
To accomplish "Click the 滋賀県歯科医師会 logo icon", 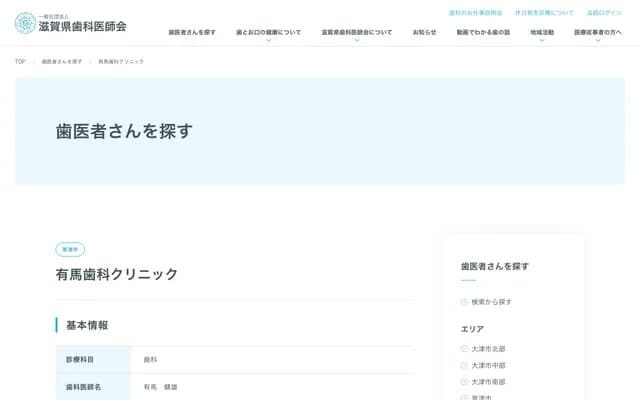I will pyautogui.click(x=25, y=23).
